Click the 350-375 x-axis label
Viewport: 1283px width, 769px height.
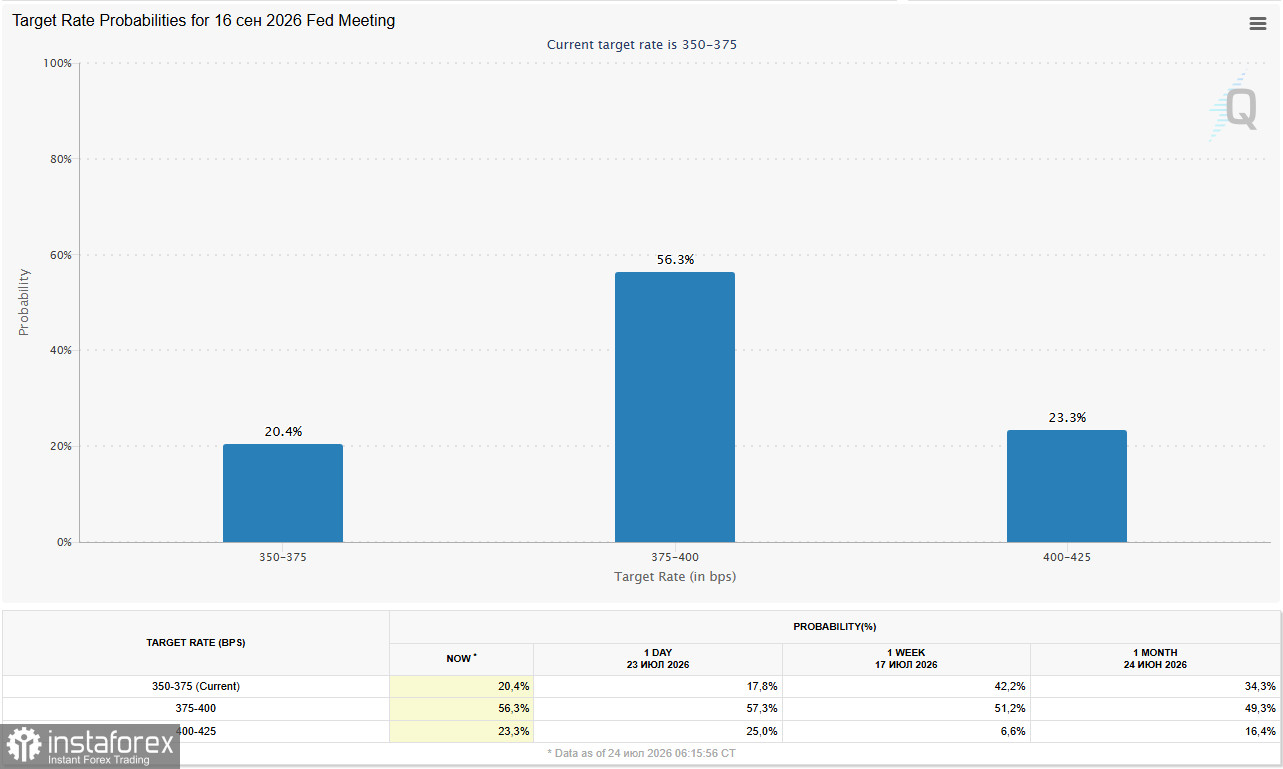click(x=283, y=557)
